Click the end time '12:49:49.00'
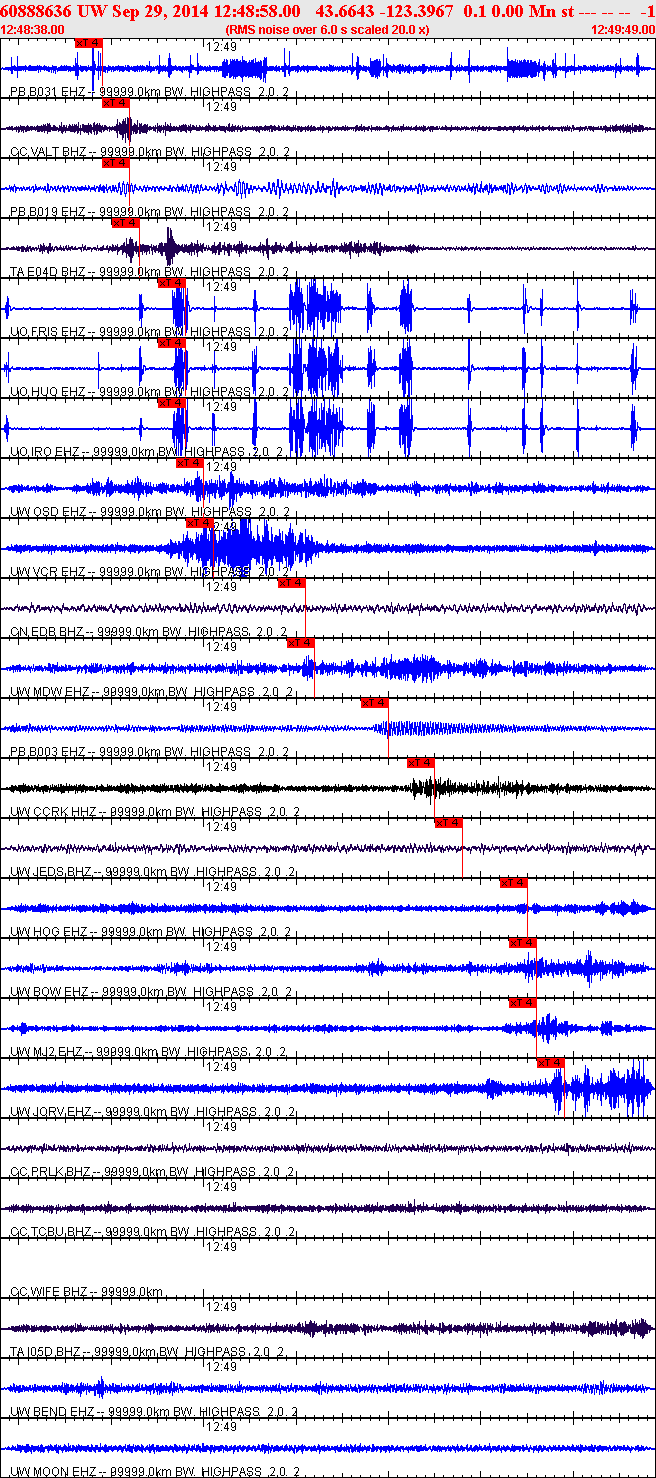Viewport: 656px width, 1478px height. tap(622, 30)
